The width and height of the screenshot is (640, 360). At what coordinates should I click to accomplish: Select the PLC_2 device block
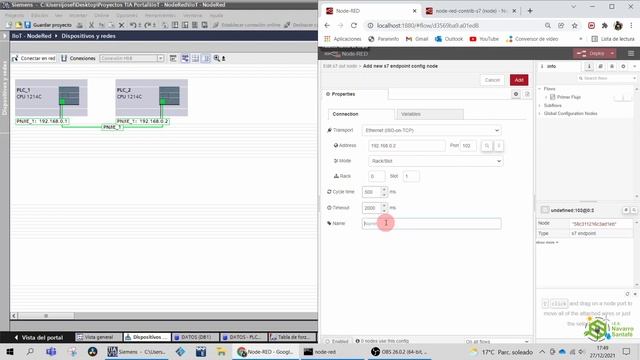(151, 98)
